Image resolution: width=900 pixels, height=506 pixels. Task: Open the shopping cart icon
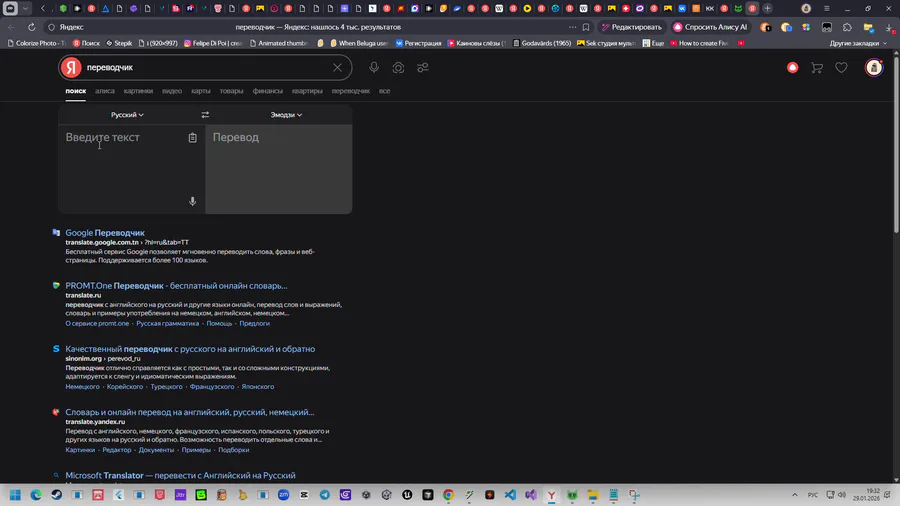[x=817, y=68]
